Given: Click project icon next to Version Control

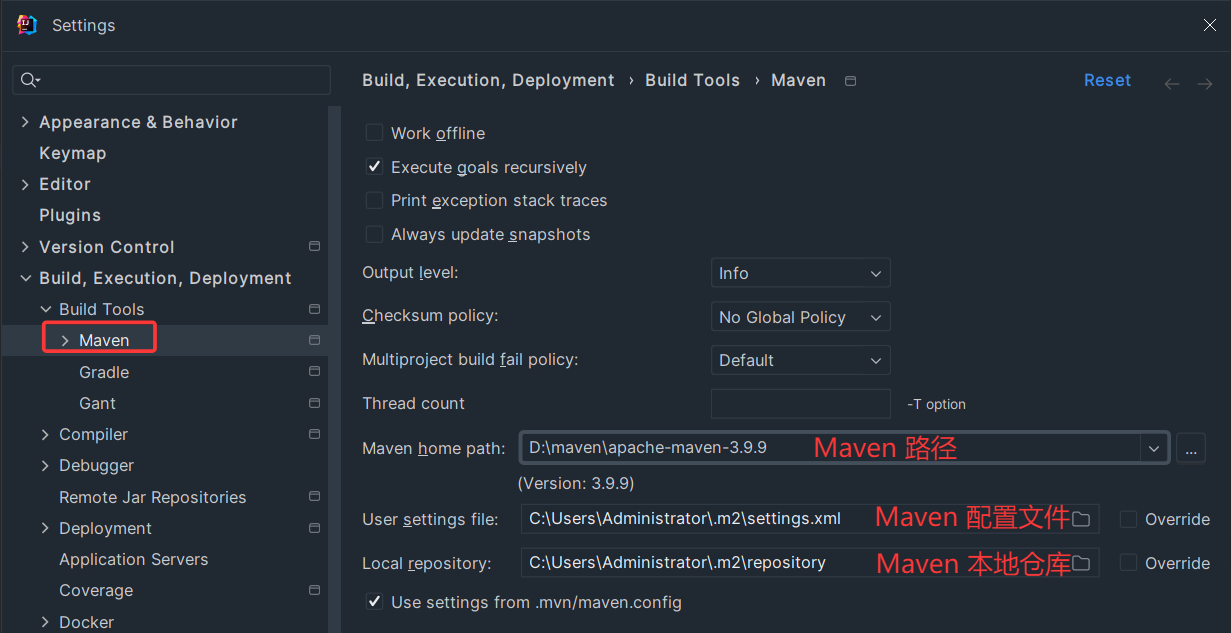Looking at the screenshot, I should click(314, 246).
